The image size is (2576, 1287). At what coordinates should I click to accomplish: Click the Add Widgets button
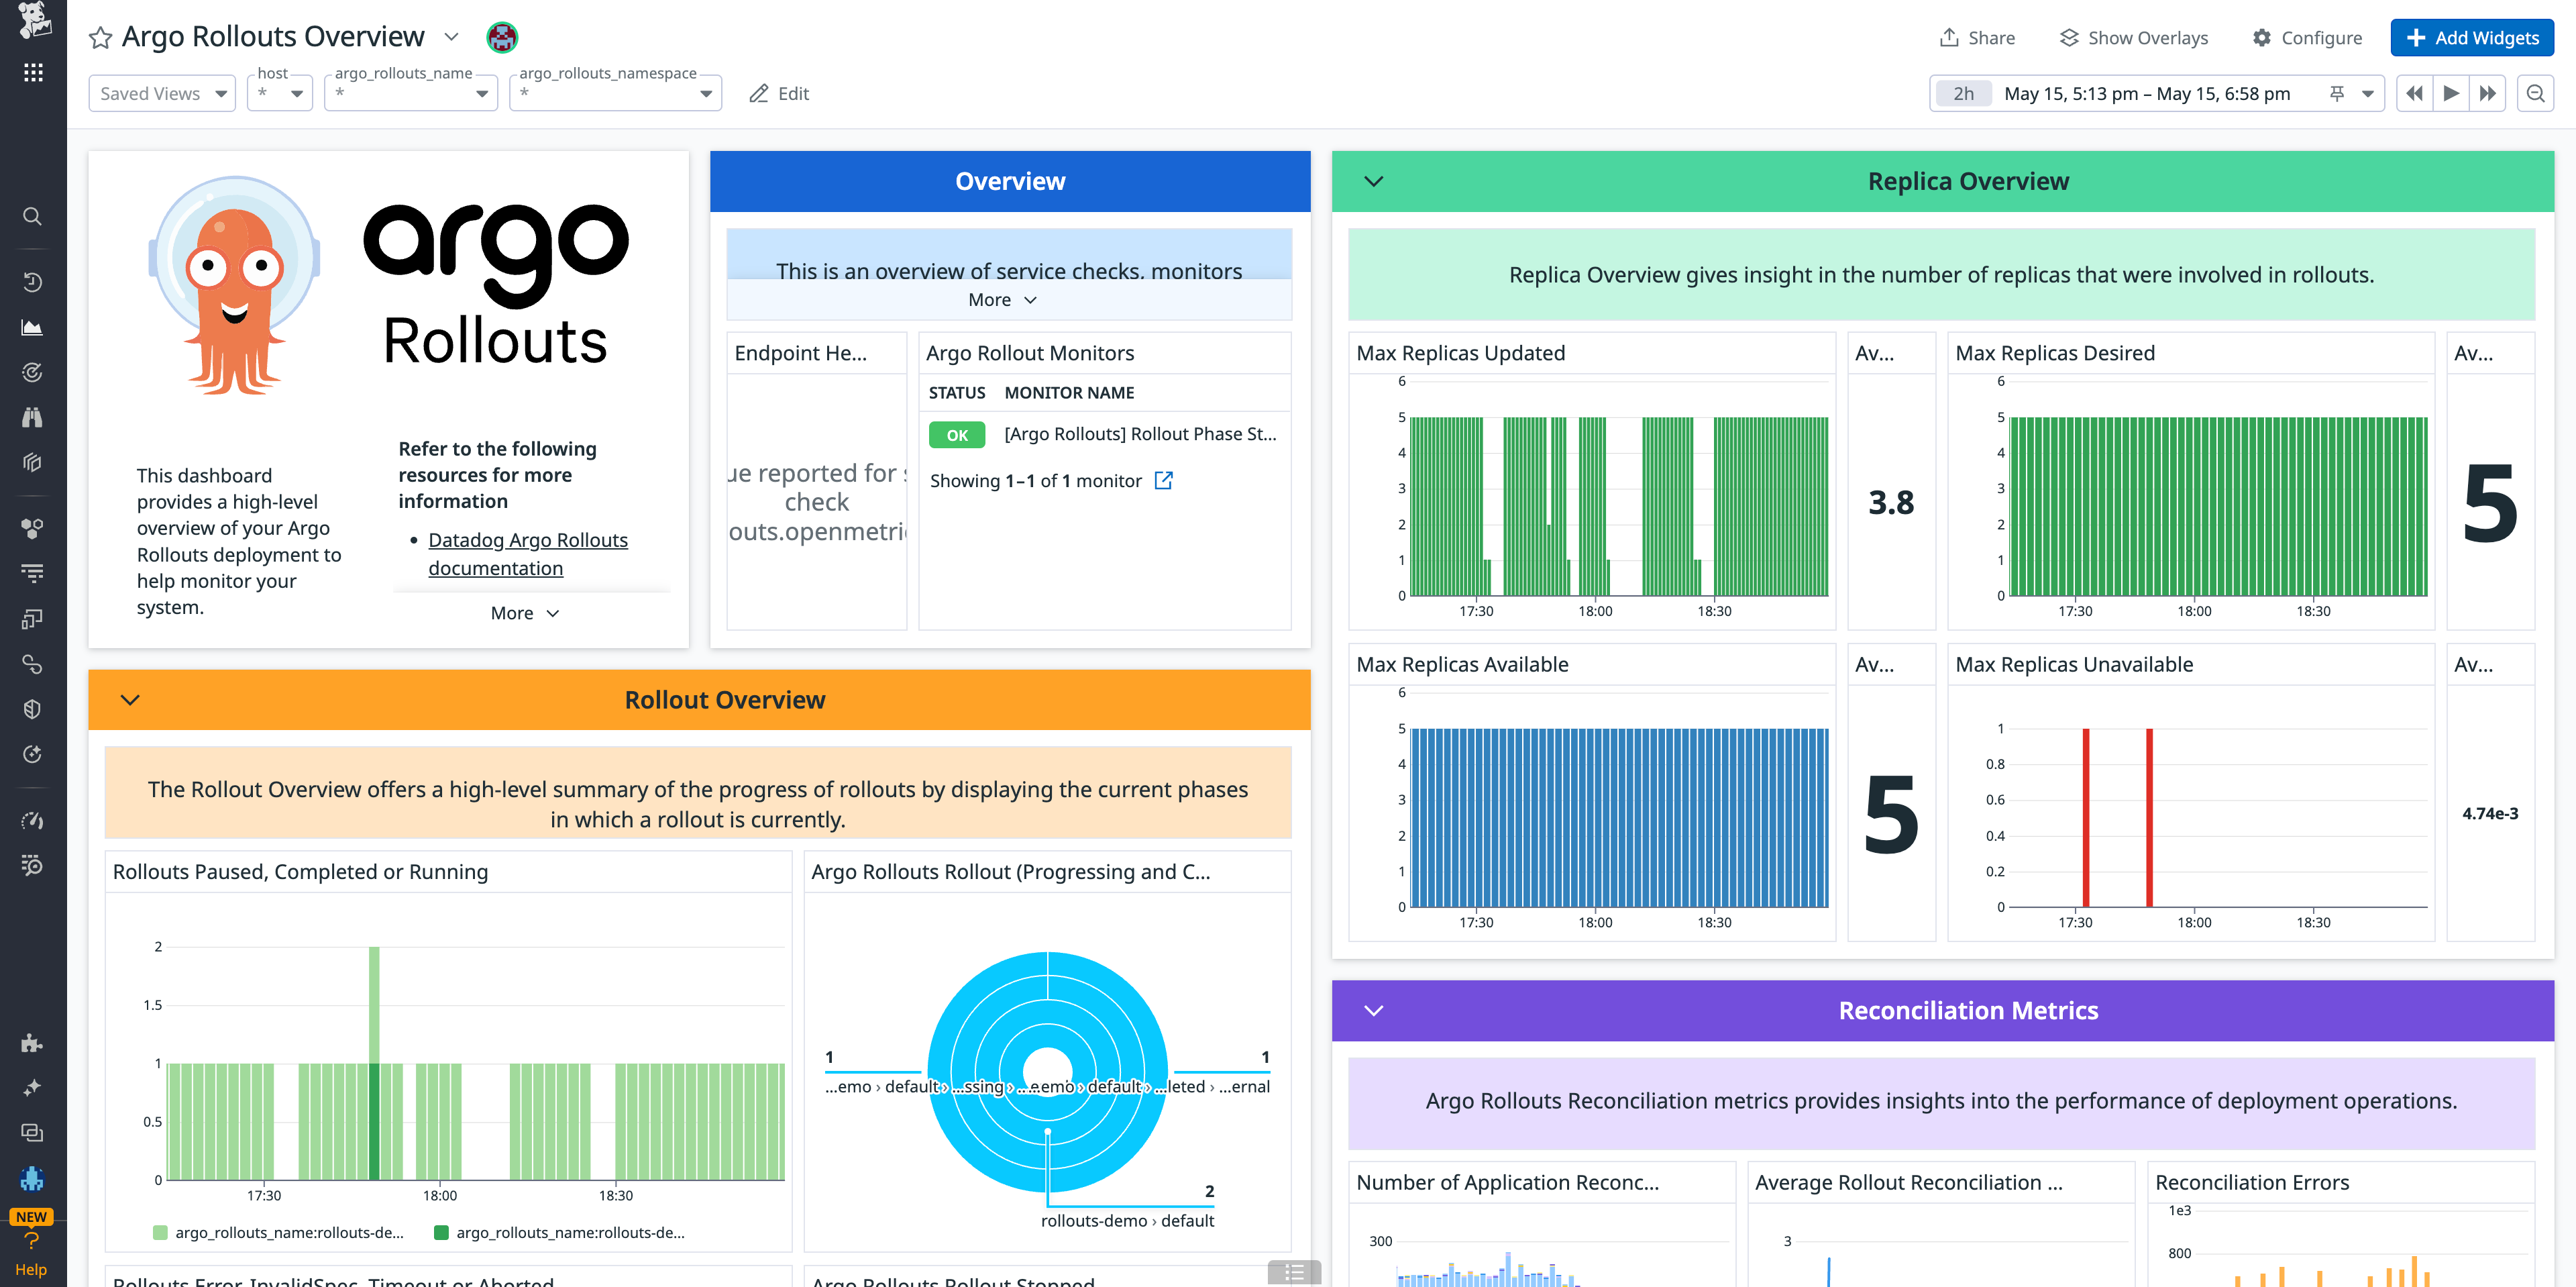pyautogui.click(x=2471, y=37)
